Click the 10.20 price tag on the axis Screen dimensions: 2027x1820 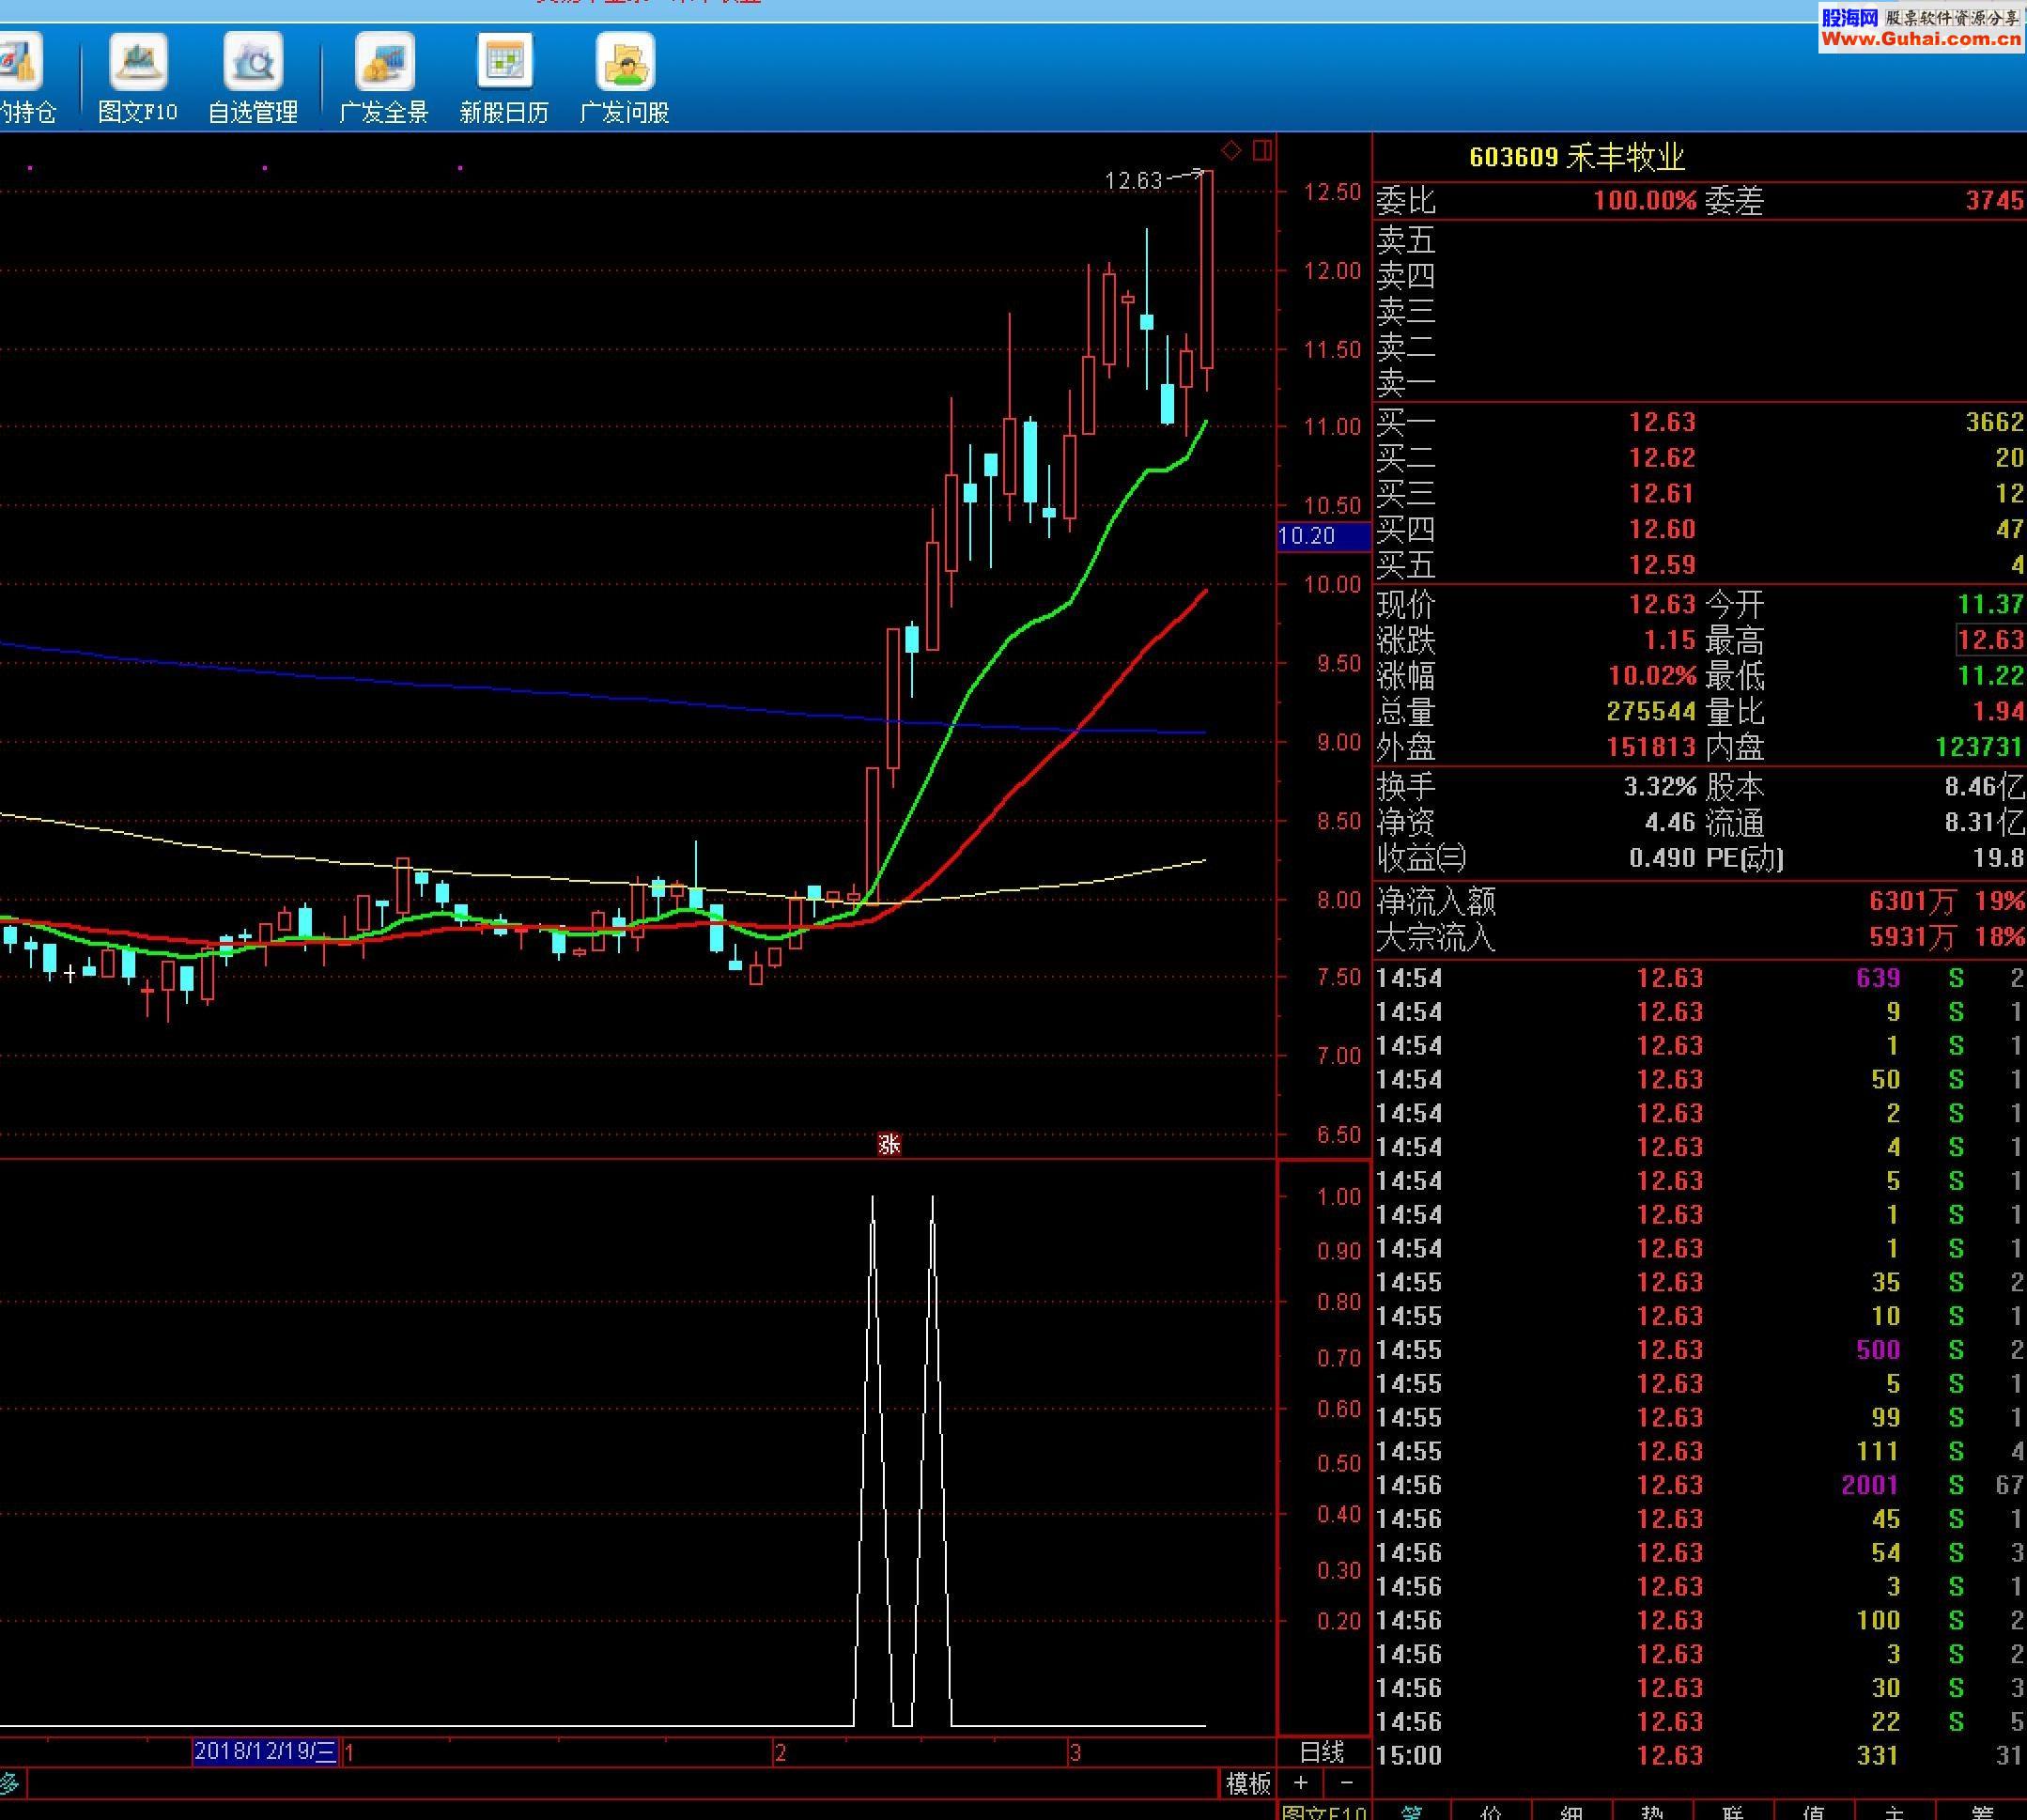click(x=1323, y=536)
